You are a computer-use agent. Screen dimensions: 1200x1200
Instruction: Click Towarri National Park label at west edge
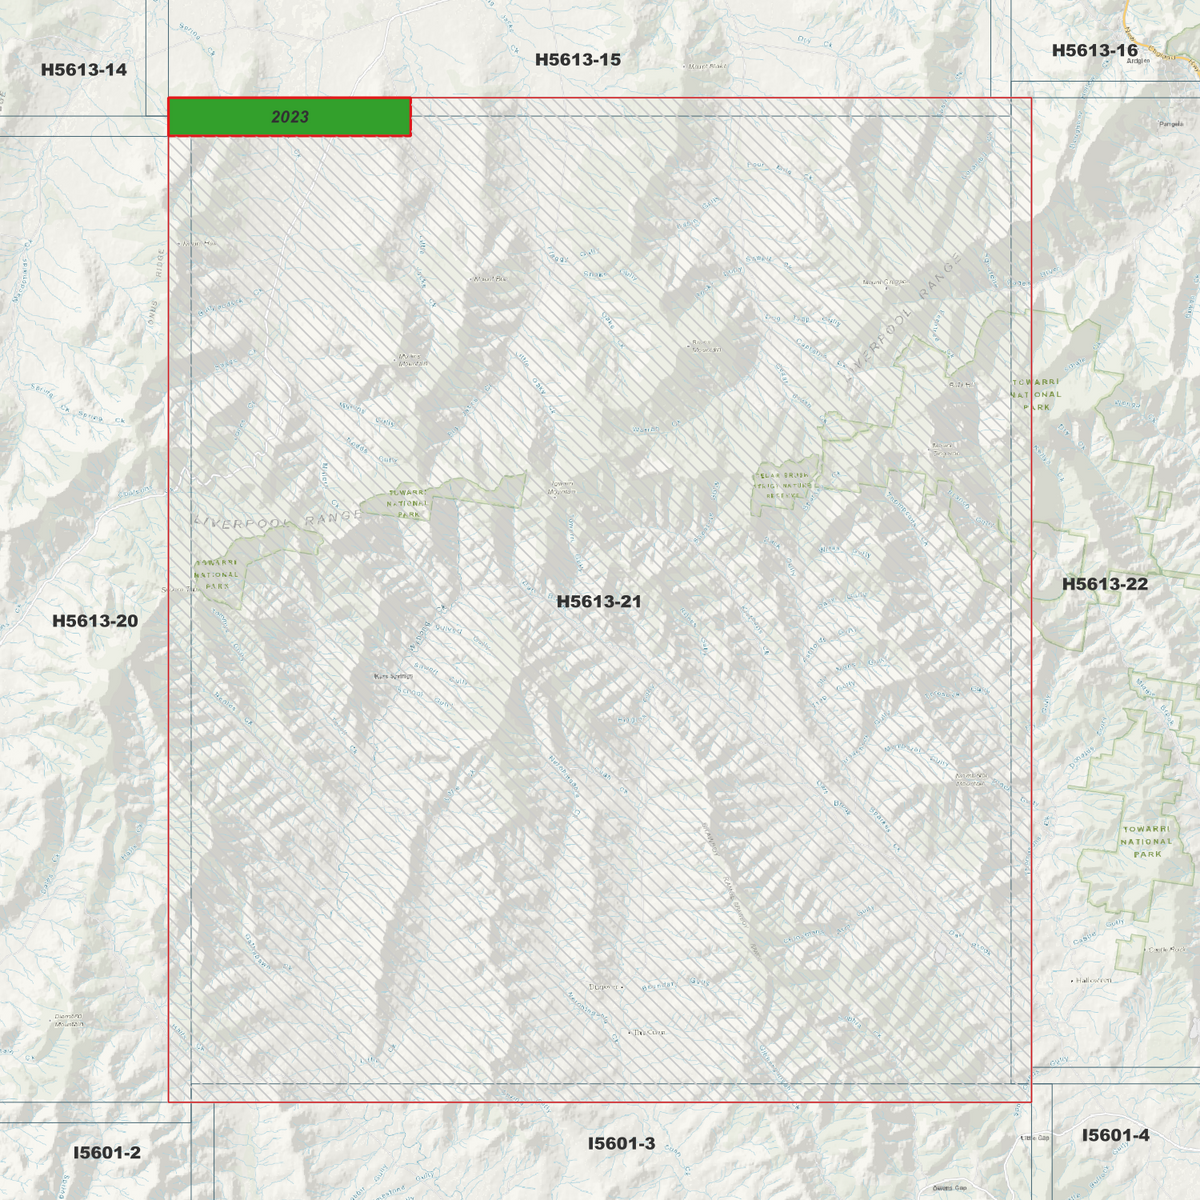coord(217,575)
